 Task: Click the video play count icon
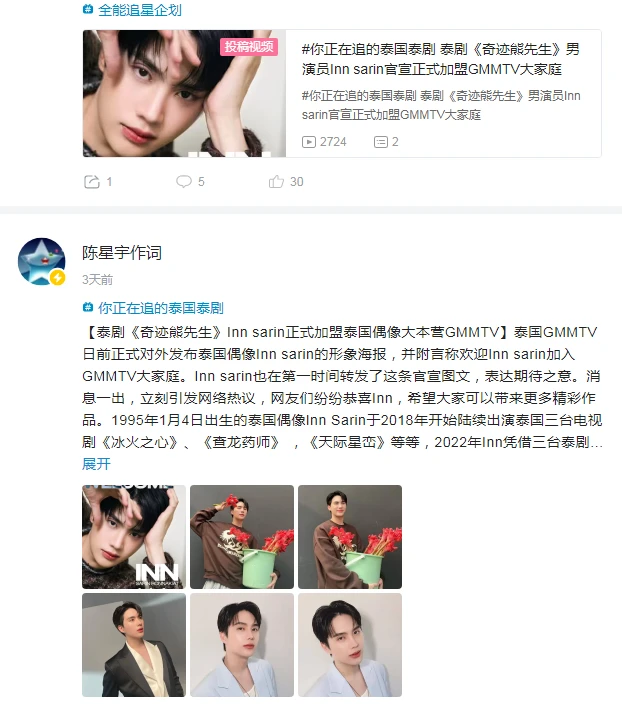(309, 142)
